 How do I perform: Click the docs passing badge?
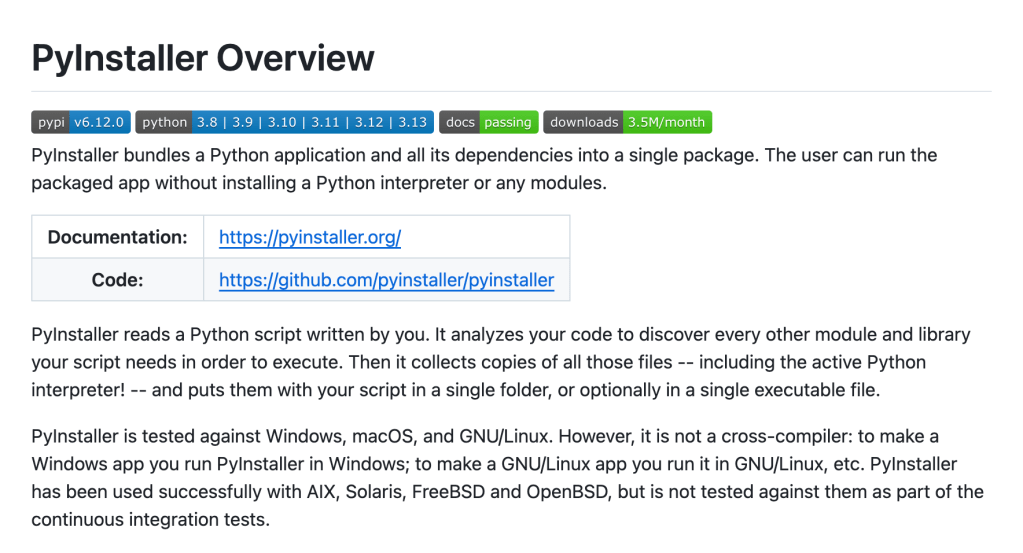tap(488, 122)
